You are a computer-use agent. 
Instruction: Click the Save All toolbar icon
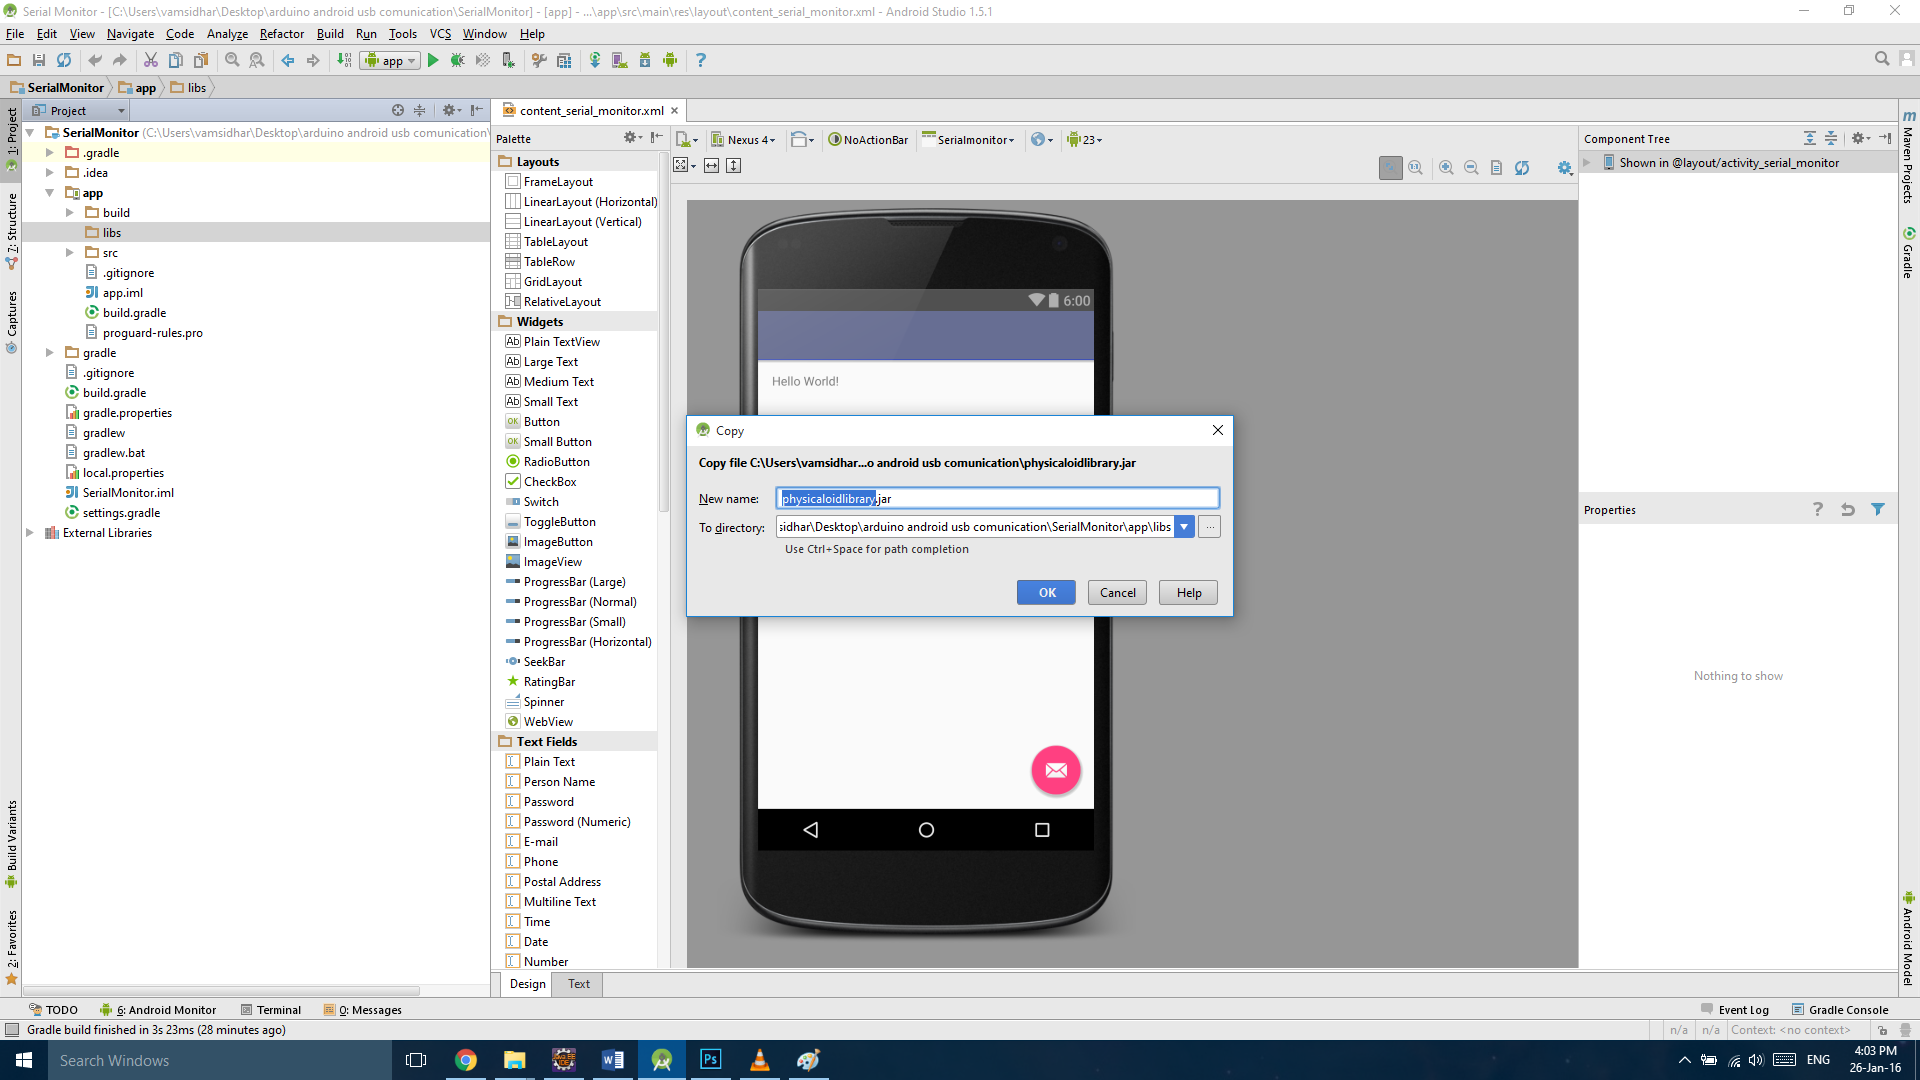click(39, 60)
